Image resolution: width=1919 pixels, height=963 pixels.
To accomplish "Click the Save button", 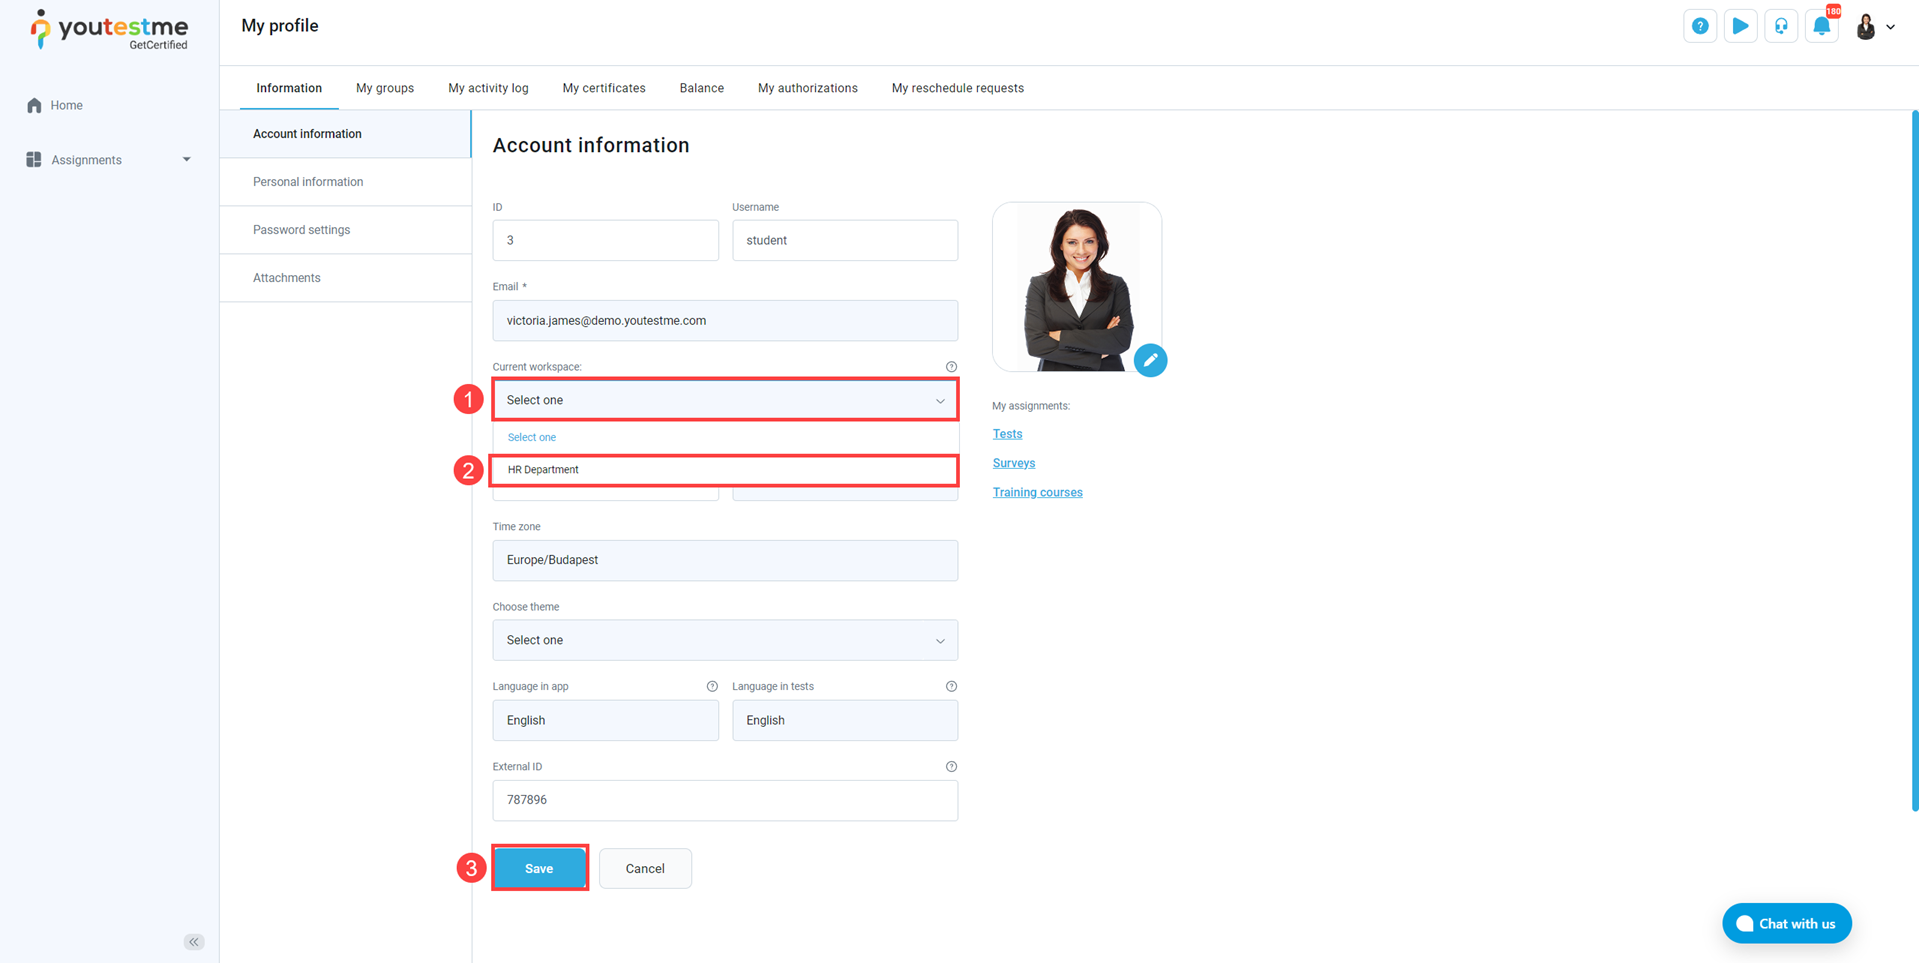I will 539,868.
